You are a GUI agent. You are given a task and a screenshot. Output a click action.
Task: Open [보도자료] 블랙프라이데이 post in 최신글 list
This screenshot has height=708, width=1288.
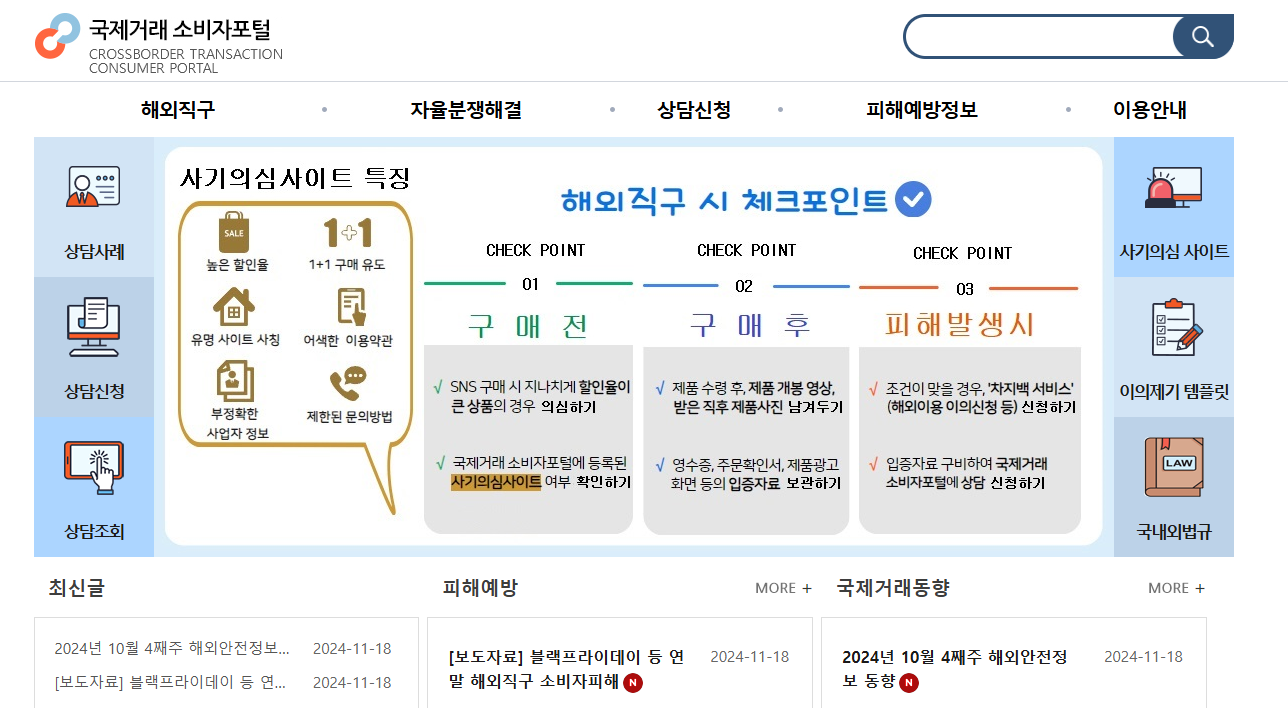170,682
